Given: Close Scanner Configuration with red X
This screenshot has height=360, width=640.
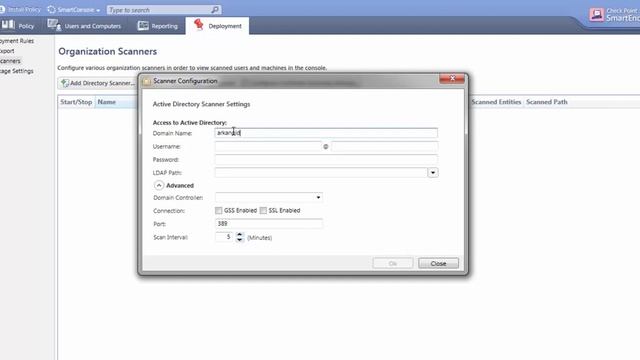Looking at the screenshot, I should [452, 78].
